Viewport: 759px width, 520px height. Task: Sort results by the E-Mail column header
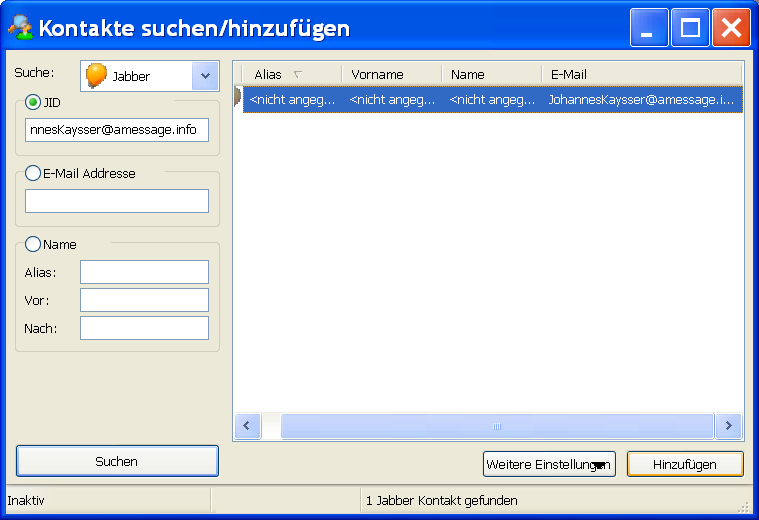640,75
